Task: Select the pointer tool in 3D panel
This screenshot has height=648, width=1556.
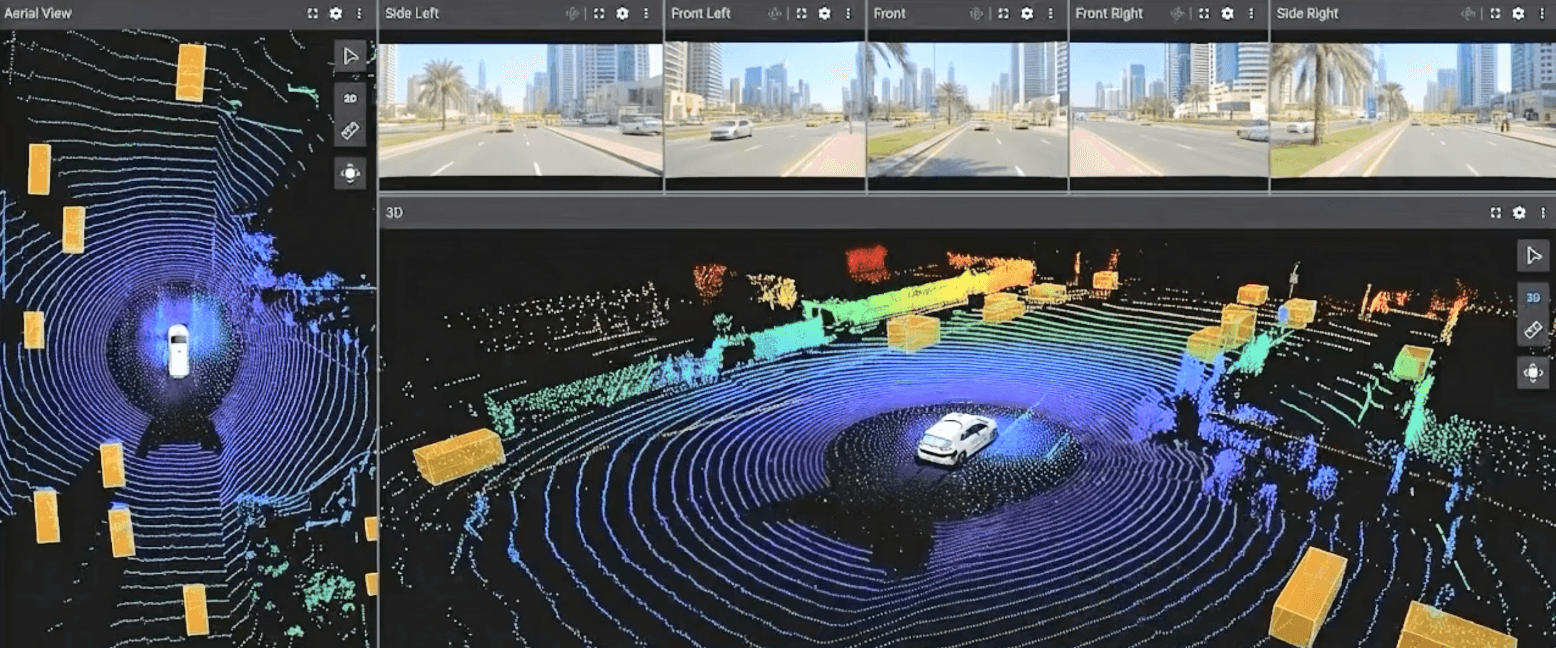Action: coord(1533,256)
